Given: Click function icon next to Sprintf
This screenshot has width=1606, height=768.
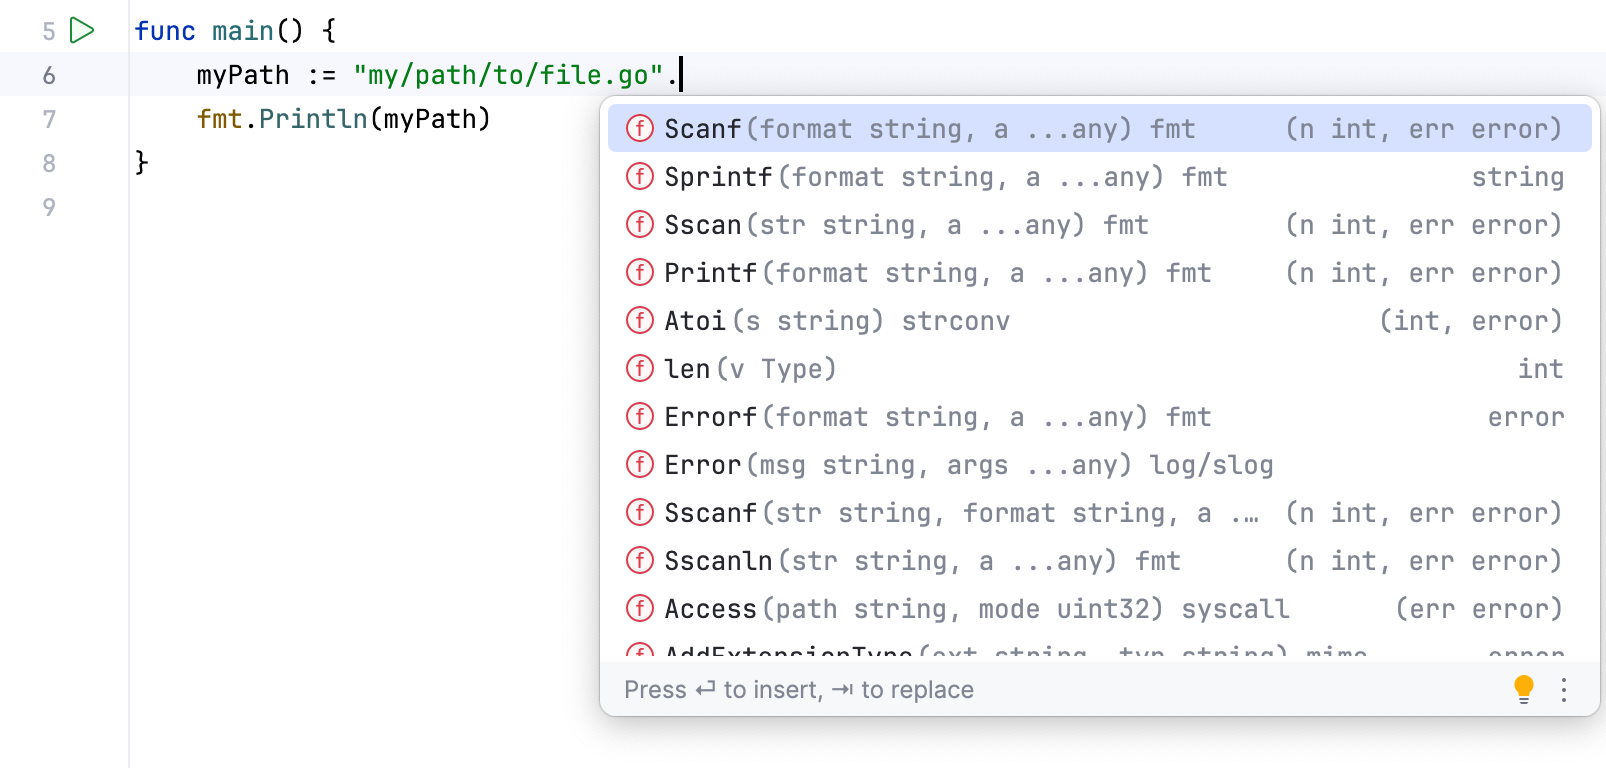Looking at the screenshot, I should [639, 177].
